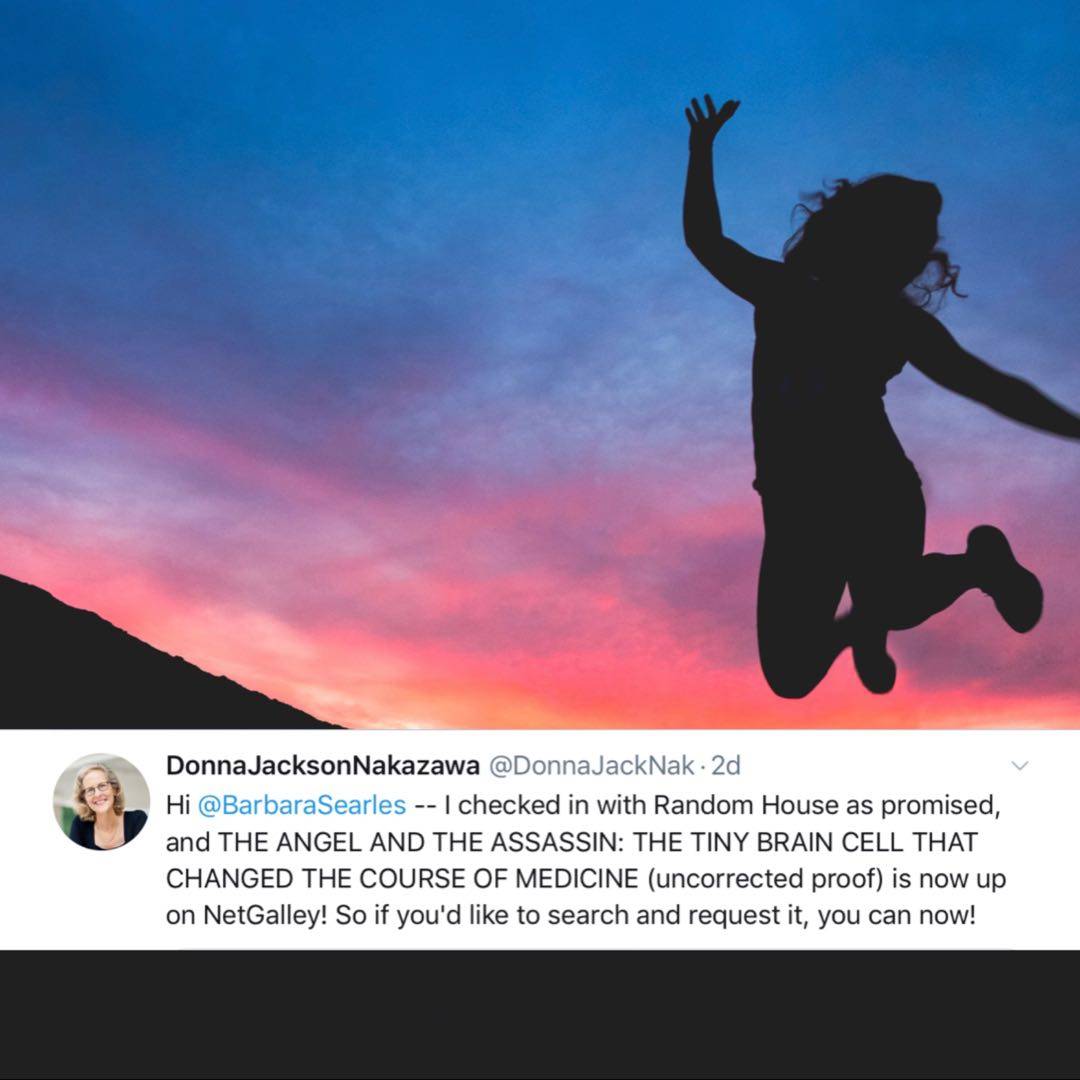Screen dimensions: 1080x1080
Task: Select the tweet body text
Action: tap(585, 860)
